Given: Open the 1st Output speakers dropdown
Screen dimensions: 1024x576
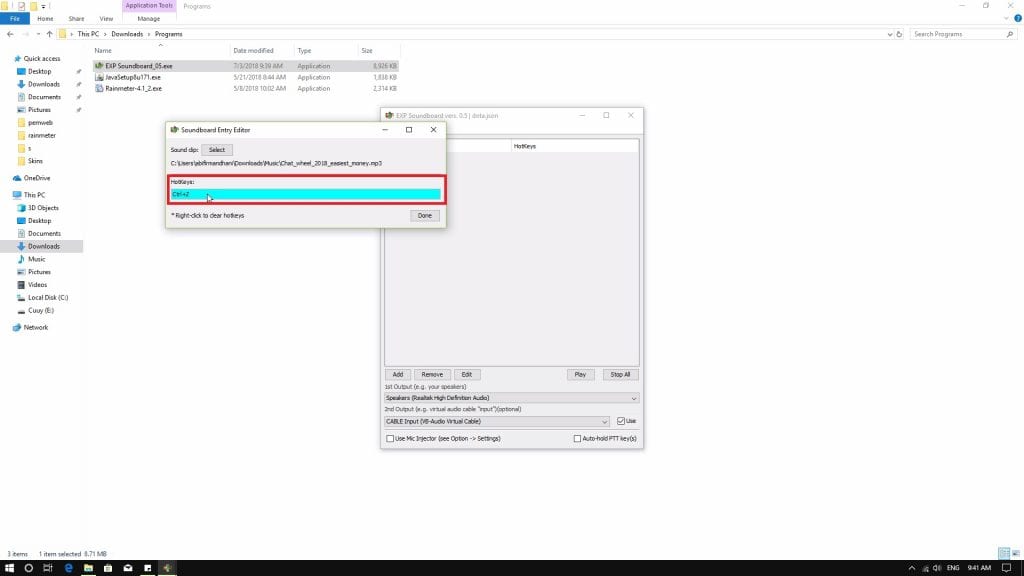Looking at the screenshot, I should [x=511, y=398].
